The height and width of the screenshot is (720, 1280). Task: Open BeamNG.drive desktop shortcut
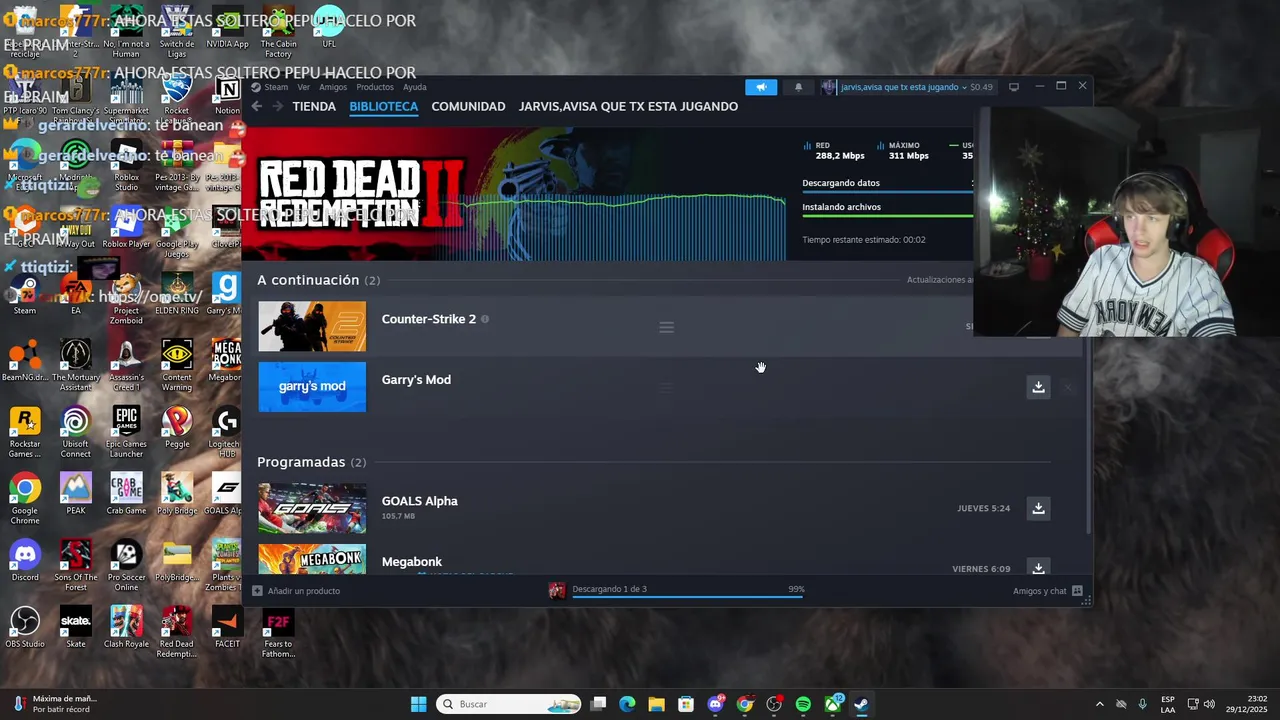point(25,360)
